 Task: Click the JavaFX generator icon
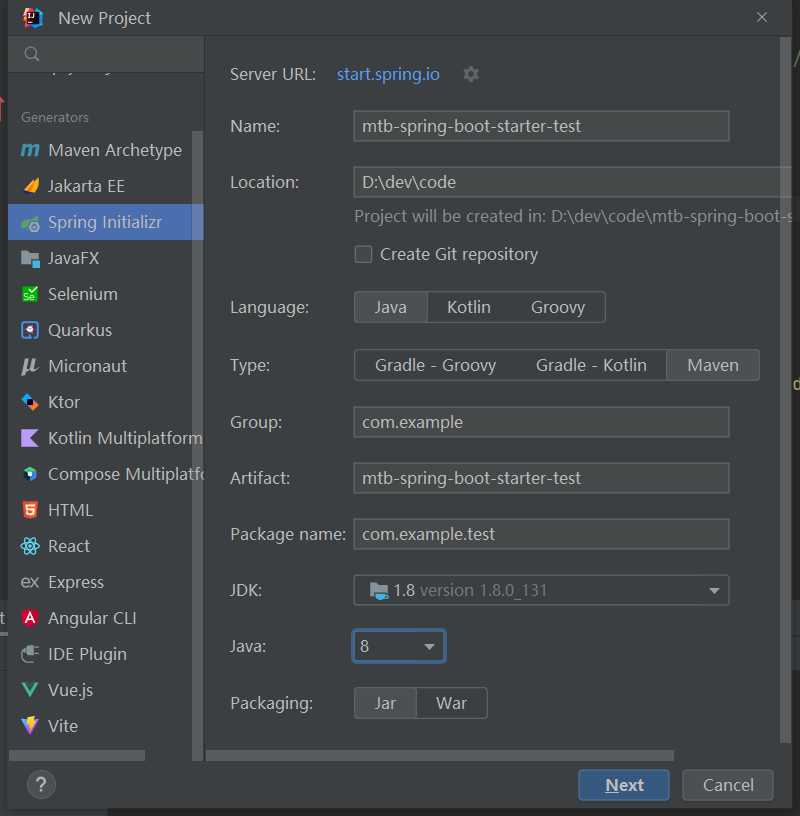click(x=30, y=259)
